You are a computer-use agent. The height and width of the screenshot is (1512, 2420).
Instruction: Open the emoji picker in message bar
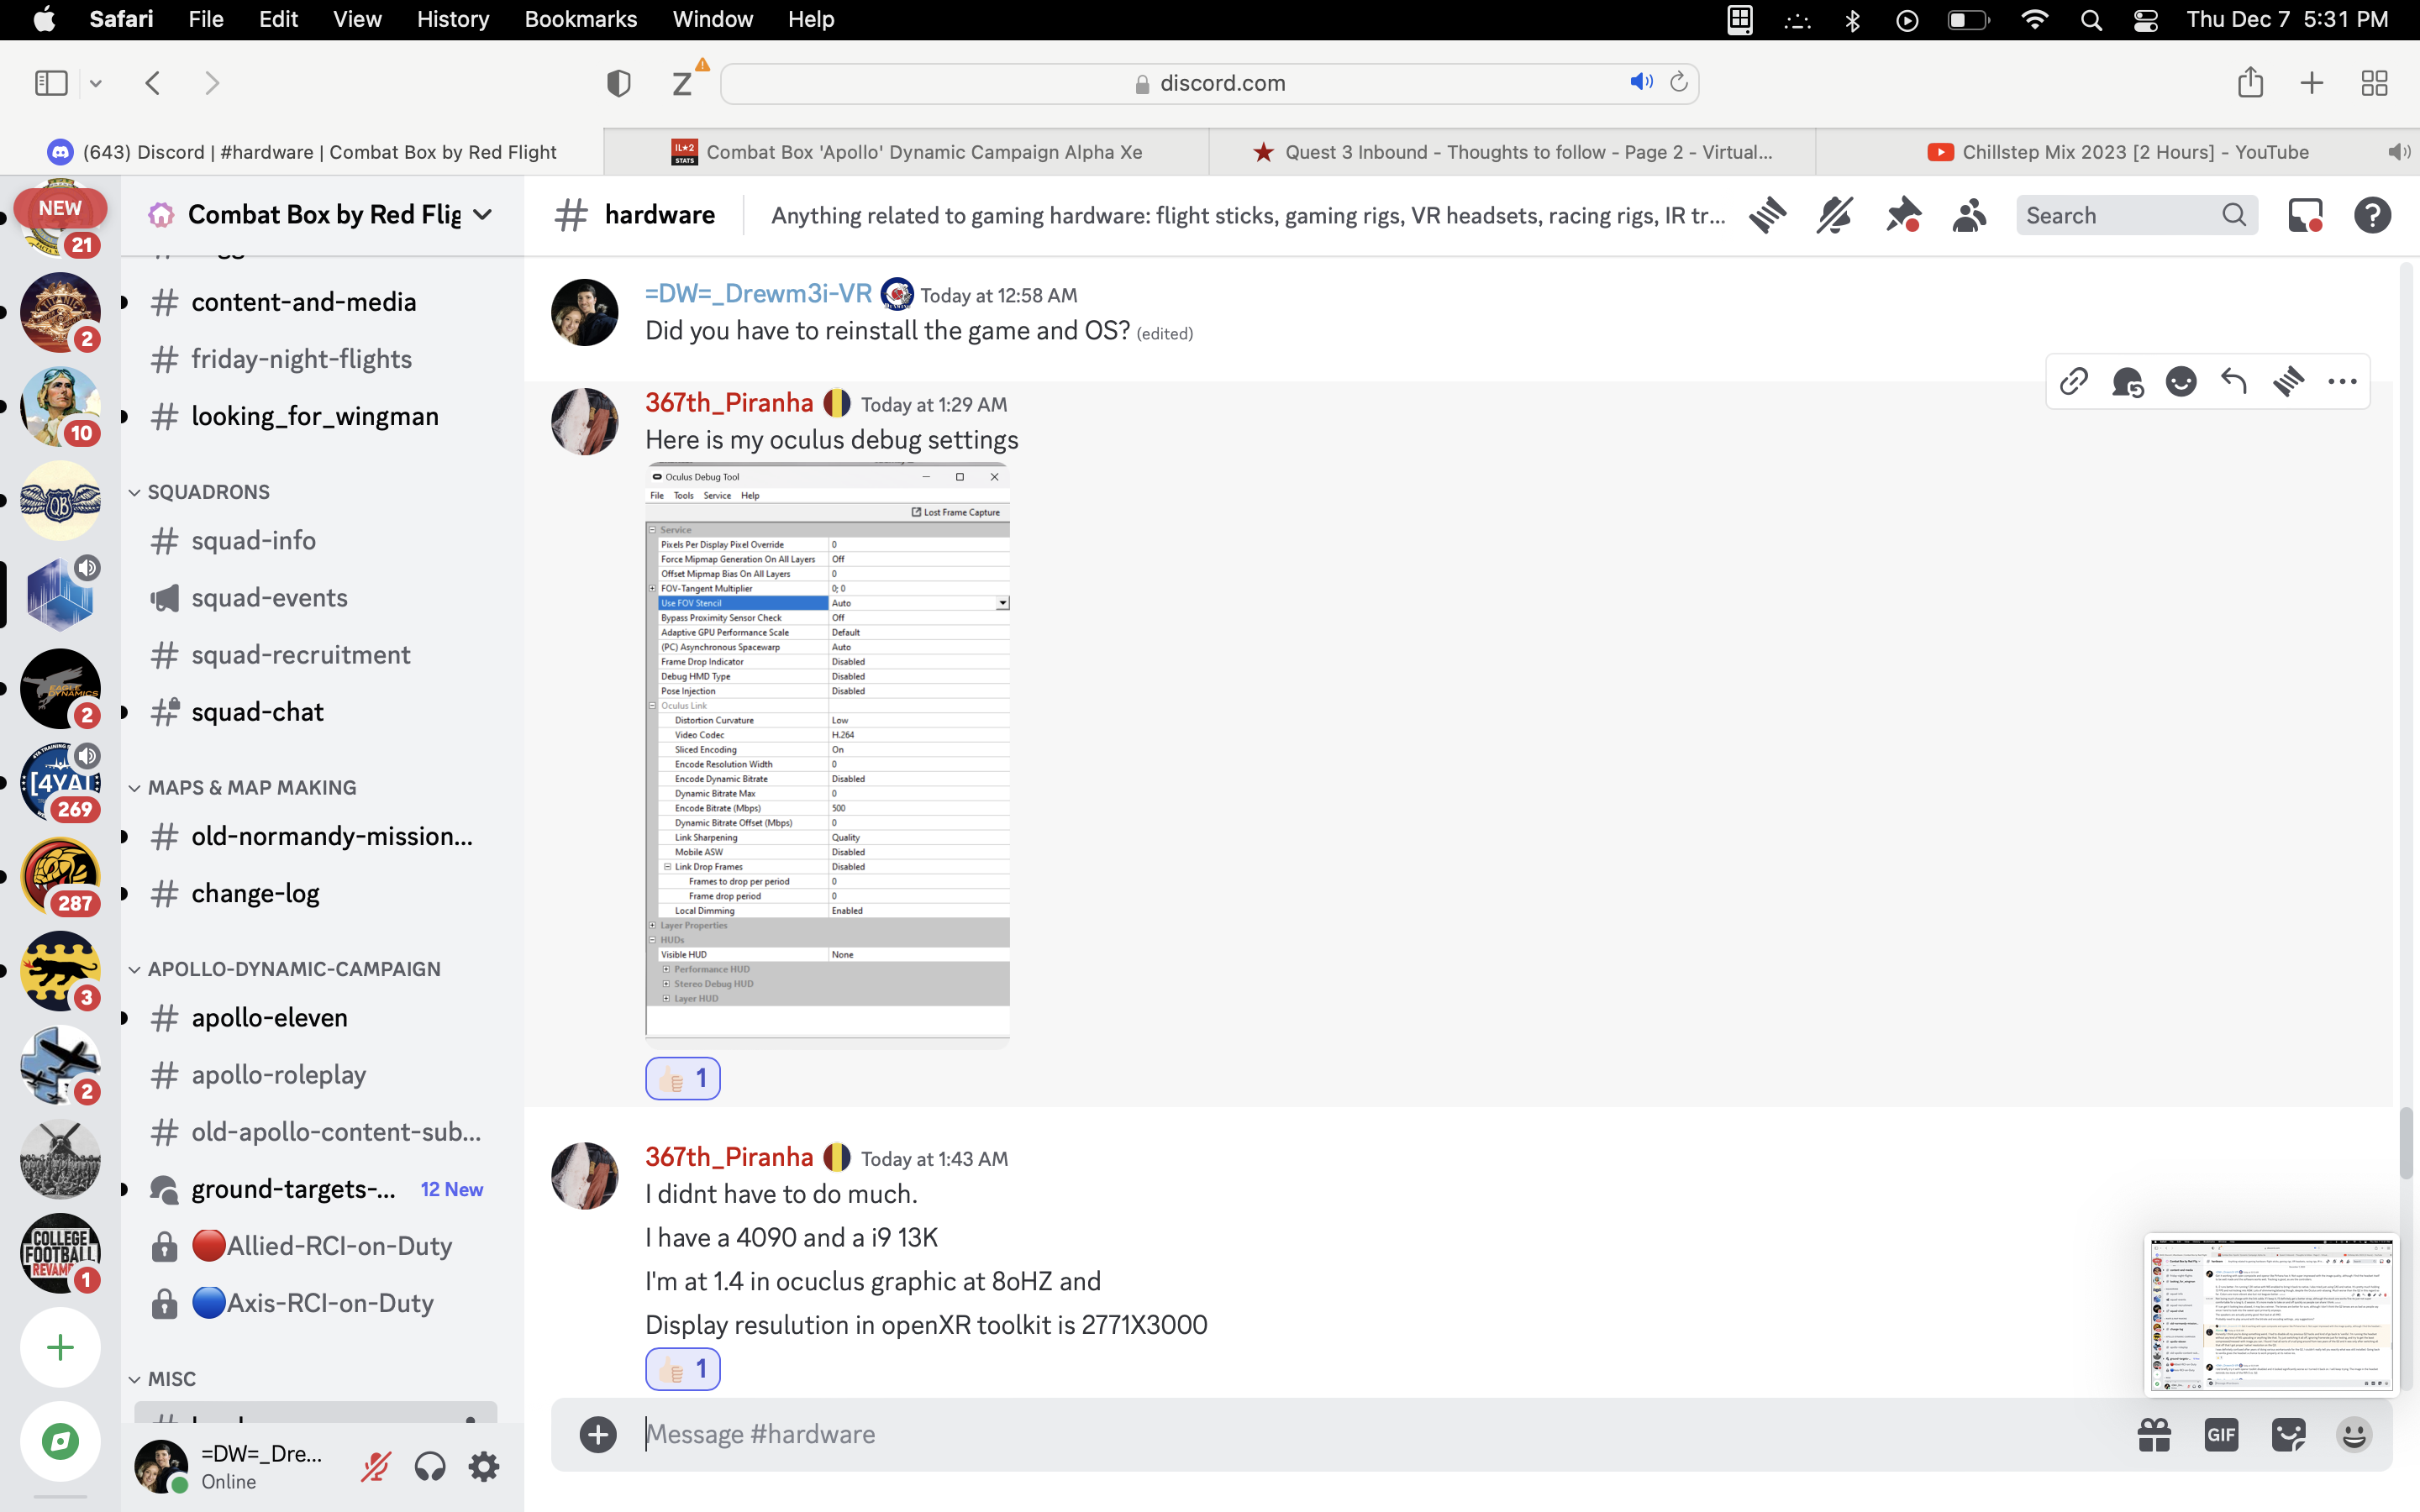coord(2354,1435)
